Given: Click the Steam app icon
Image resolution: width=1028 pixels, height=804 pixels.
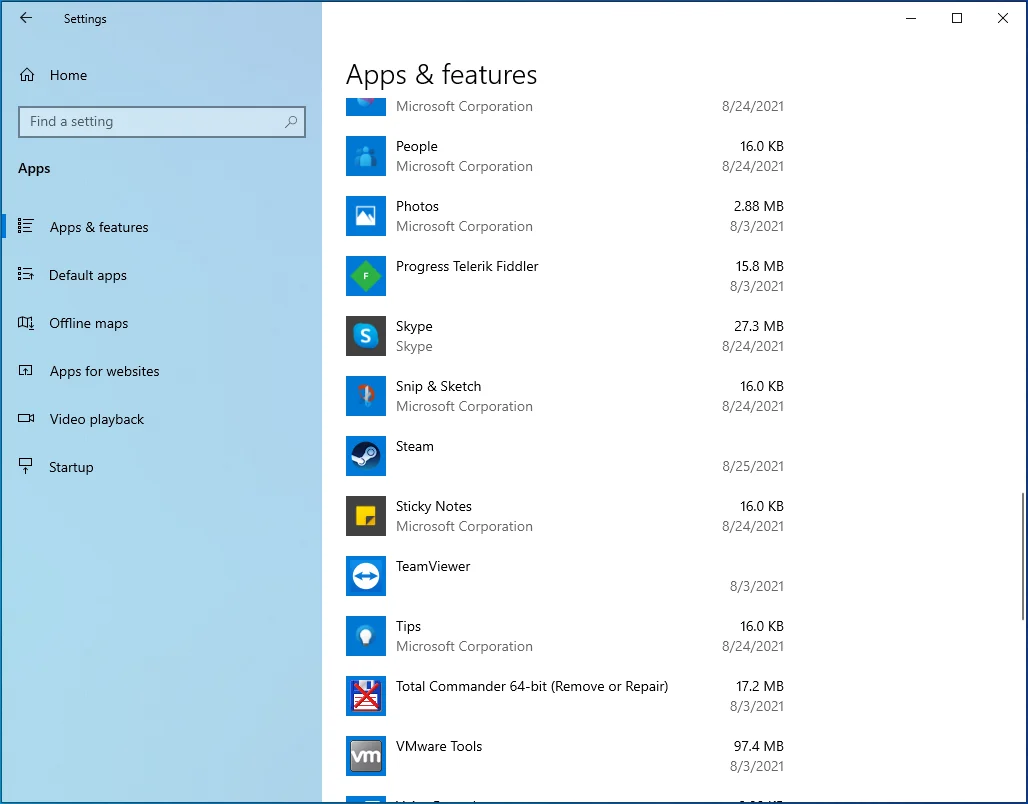Looking at the screenshot, I should [366, 456].
